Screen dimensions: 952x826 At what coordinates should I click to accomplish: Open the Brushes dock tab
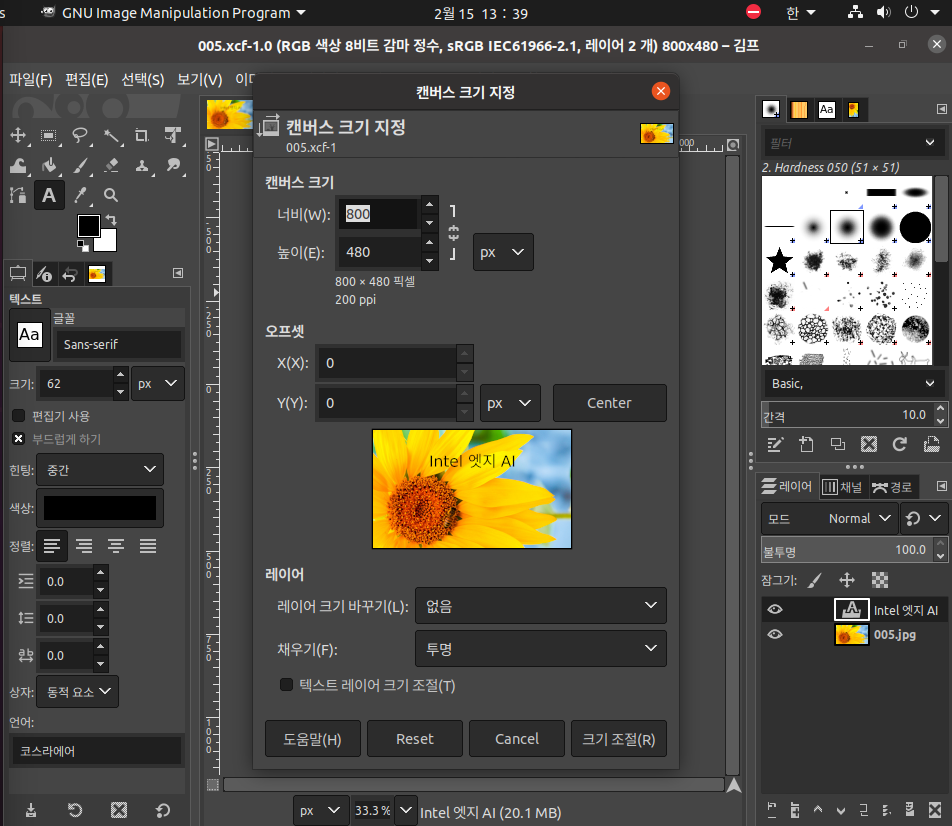click(771, 109)
